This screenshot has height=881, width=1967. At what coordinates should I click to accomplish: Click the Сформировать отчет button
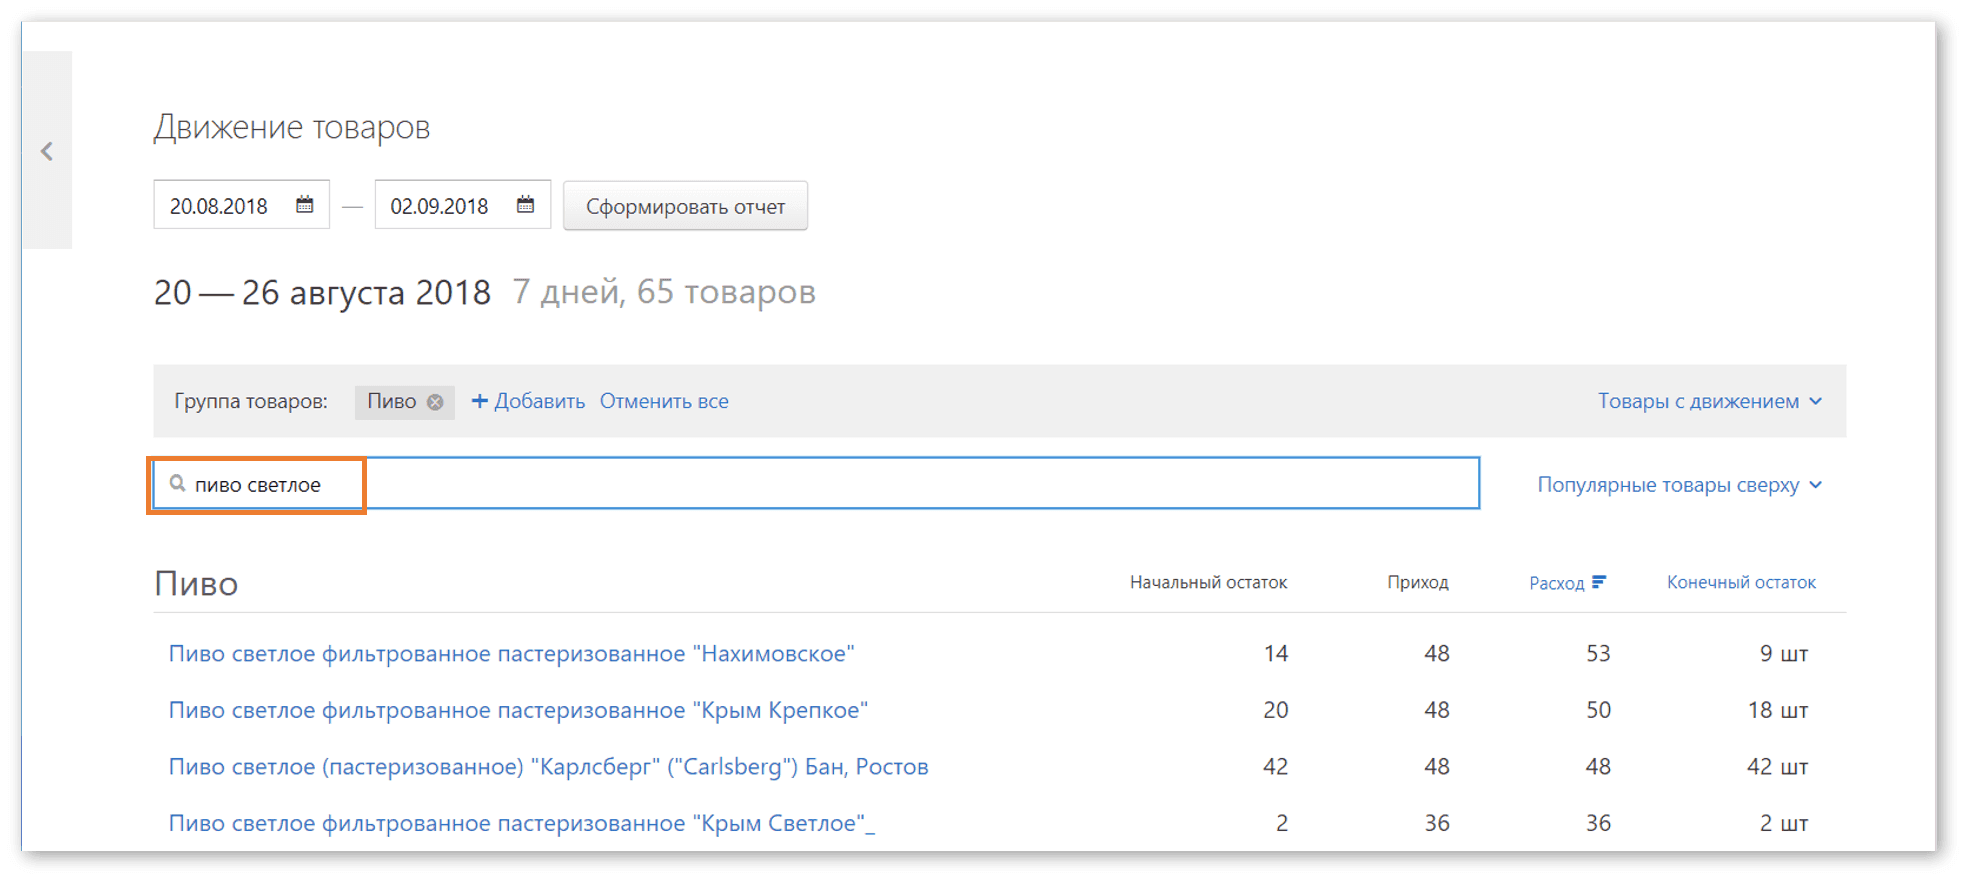(685, 206)
